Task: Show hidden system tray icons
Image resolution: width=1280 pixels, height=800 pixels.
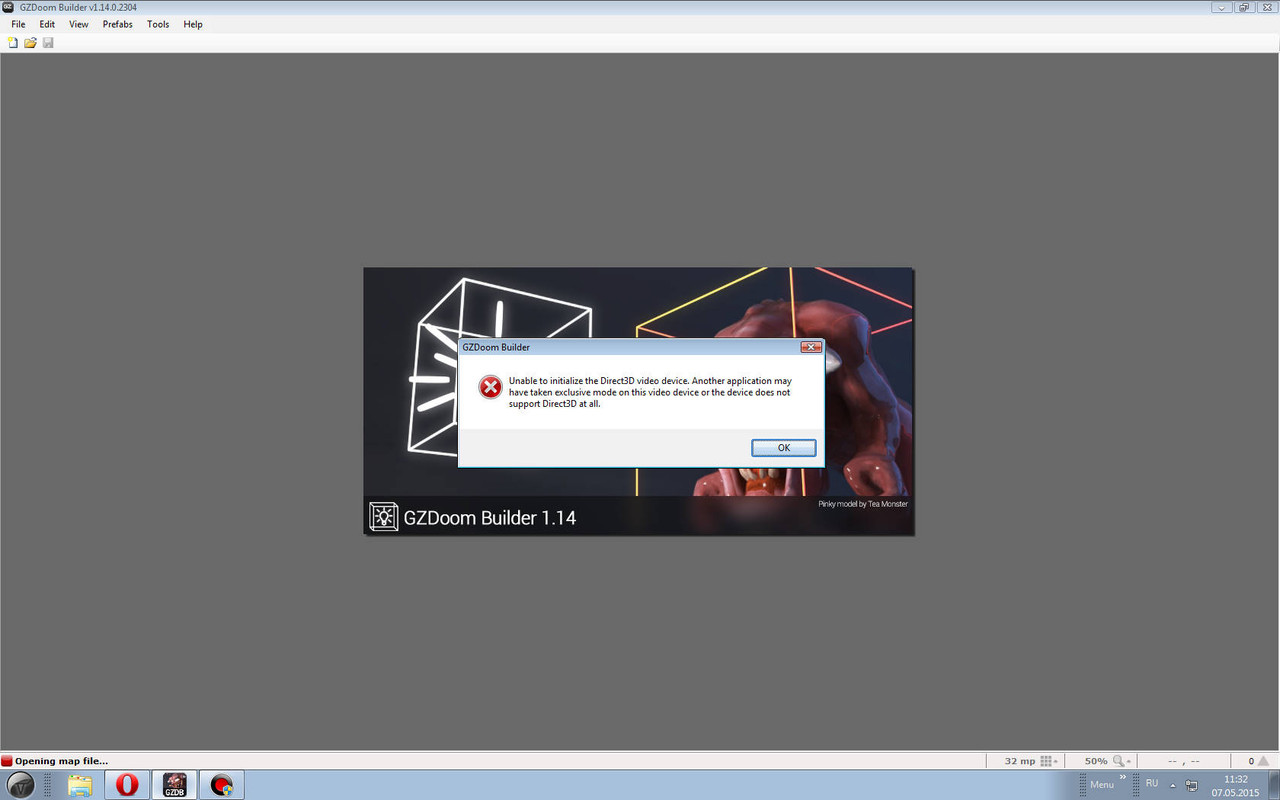Action: (1171, 784)
